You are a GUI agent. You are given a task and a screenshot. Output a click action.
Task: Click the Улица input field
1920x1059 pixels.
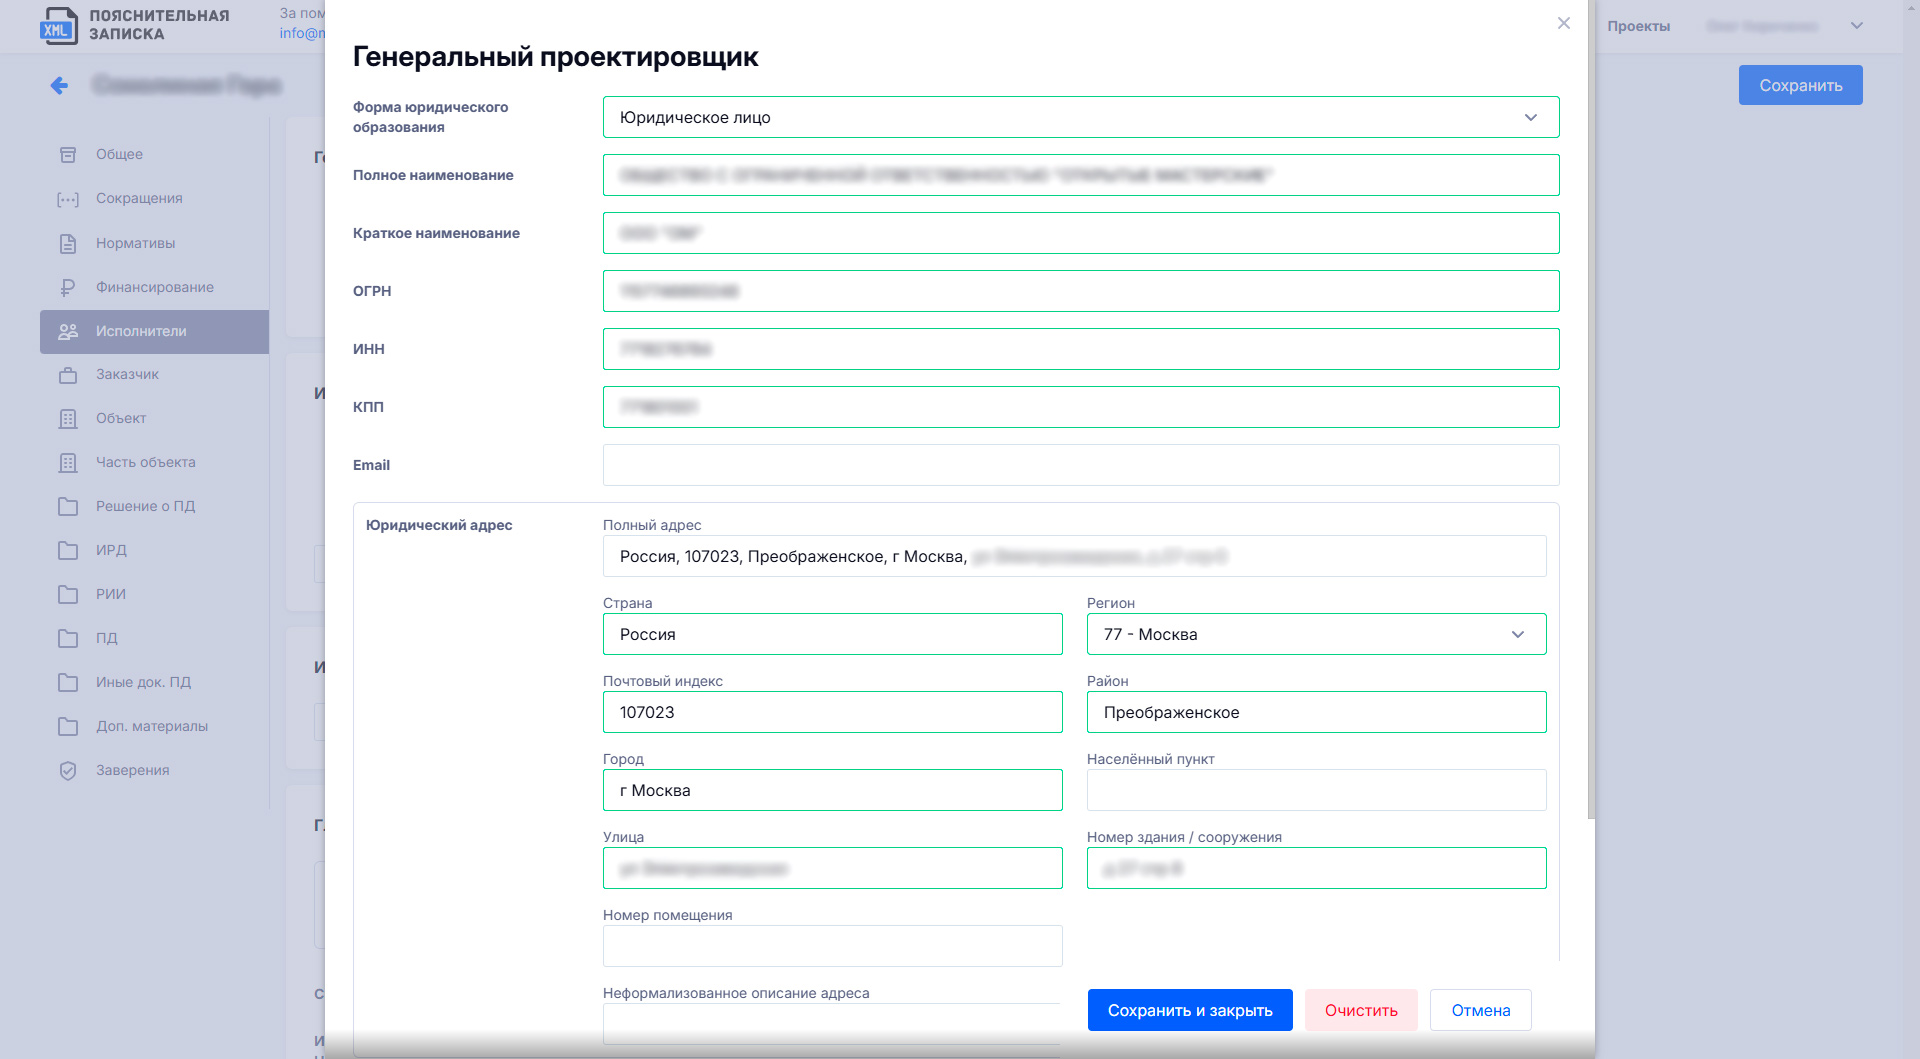(x=833, y=868)
